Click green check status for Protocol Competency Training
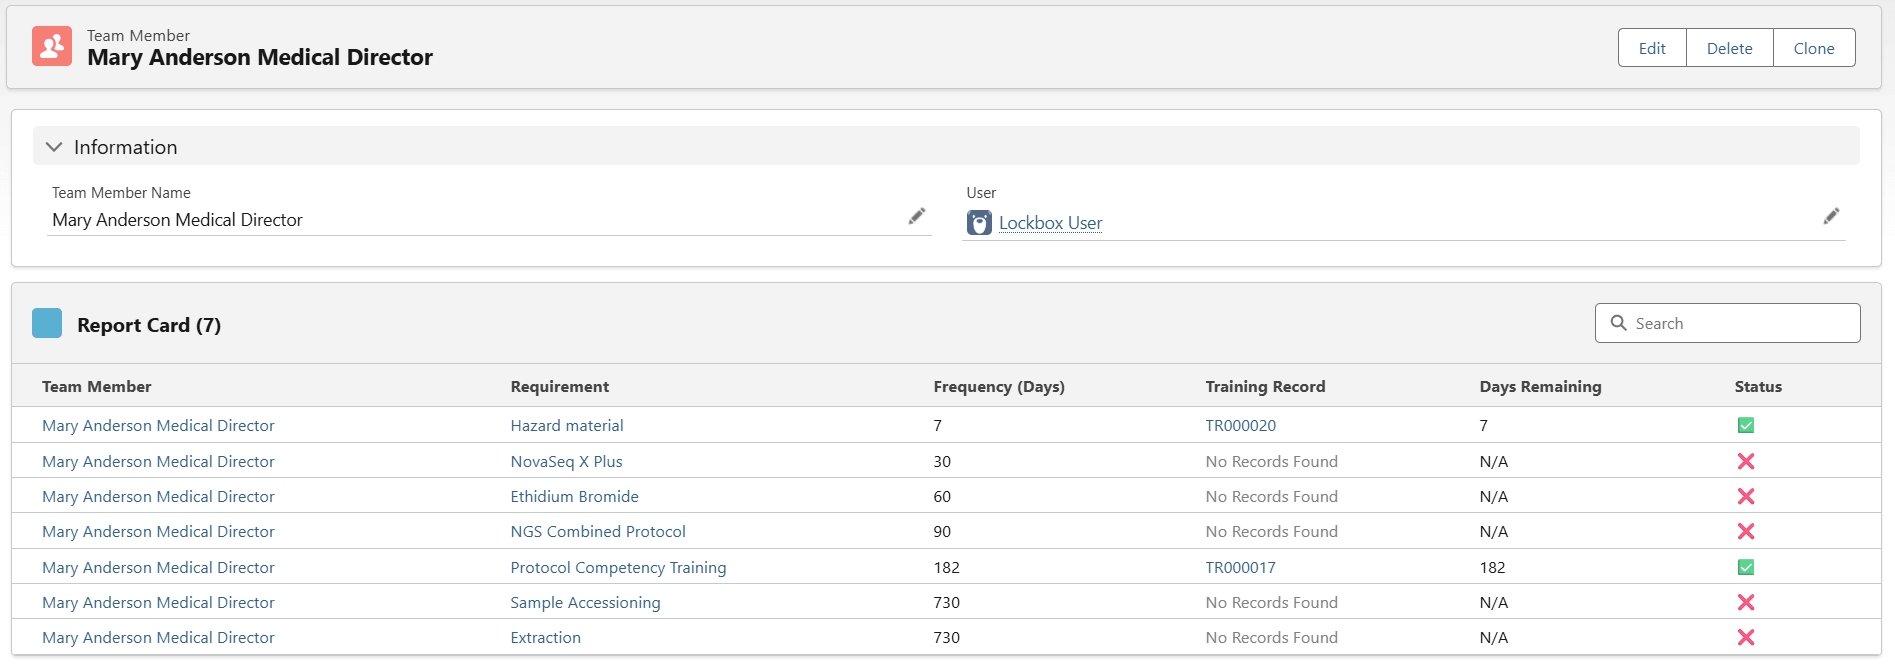Screen dimensions: 1895x666 (x=1746, y=567)
